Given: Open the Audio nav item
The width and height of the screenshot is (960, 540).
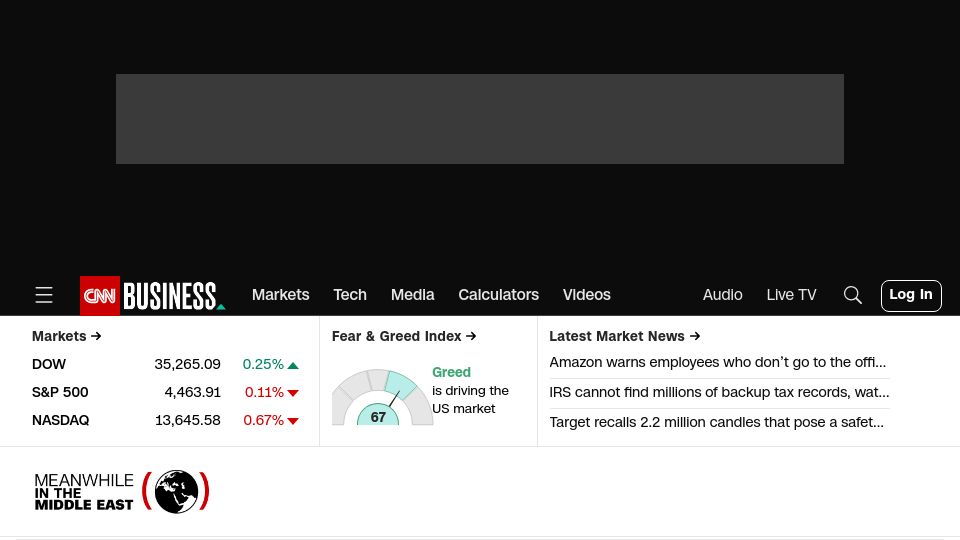Looking at the screenshot, I should click(x=722, y=294).
